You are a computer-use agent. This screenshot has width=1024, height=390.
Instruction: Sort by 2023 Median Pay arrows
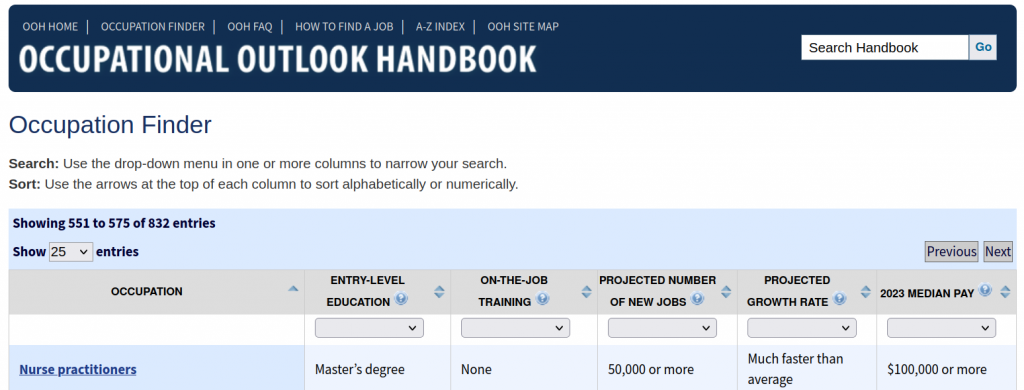tap(1005, 292)
